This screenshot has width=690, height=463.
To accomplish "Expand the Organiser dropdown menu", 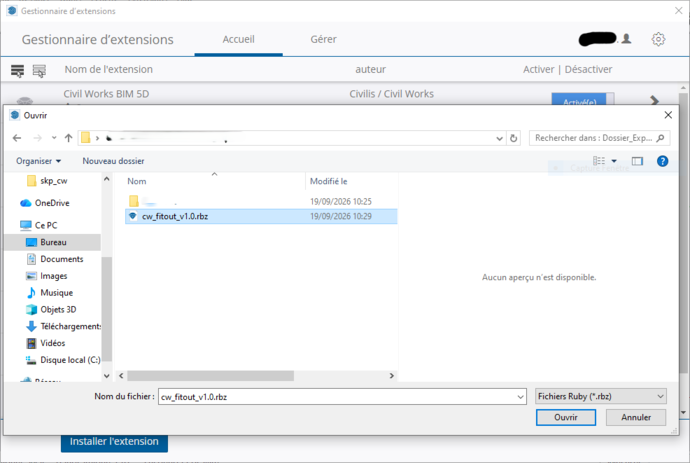I will [x=38, y=161].
